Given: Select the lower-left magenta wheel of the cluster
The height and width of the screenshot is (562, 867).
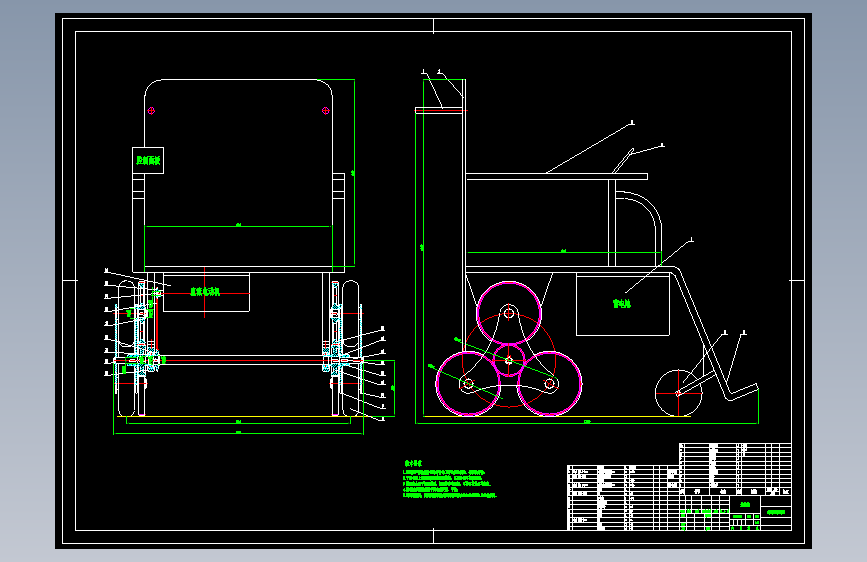Looking at the screenshot, I should pyautogui.click(x=468, y=383).
